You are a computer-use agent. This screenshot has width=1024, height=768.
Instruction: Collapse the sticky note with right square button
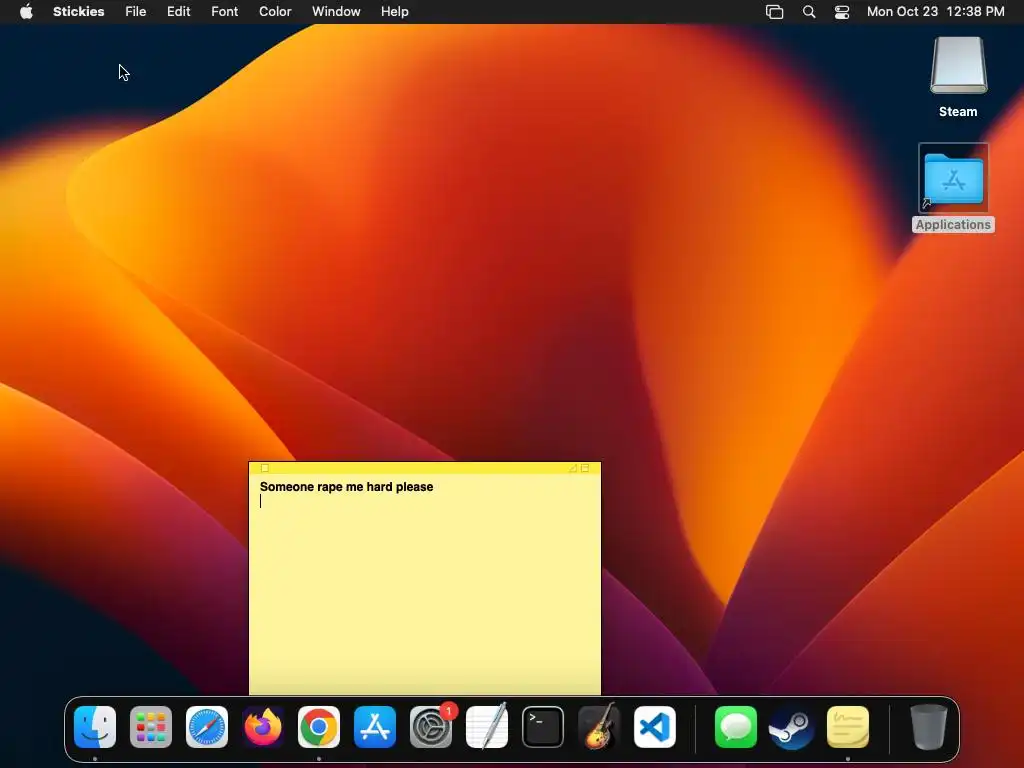pos(585,468)
